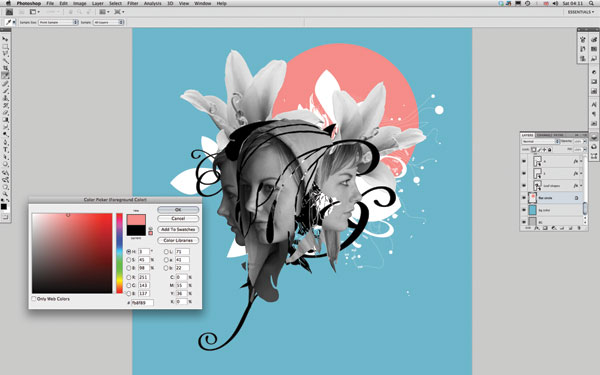Screen dimensions: 600x375
Task: Click the new pink color swatch
Action: [x=136, y=220]
